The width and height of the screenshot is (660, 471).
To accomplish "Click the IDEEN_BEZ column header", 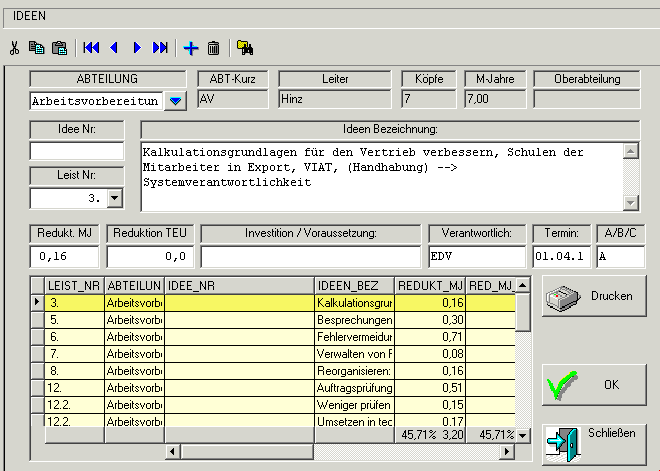I will [x=354, y=286].
